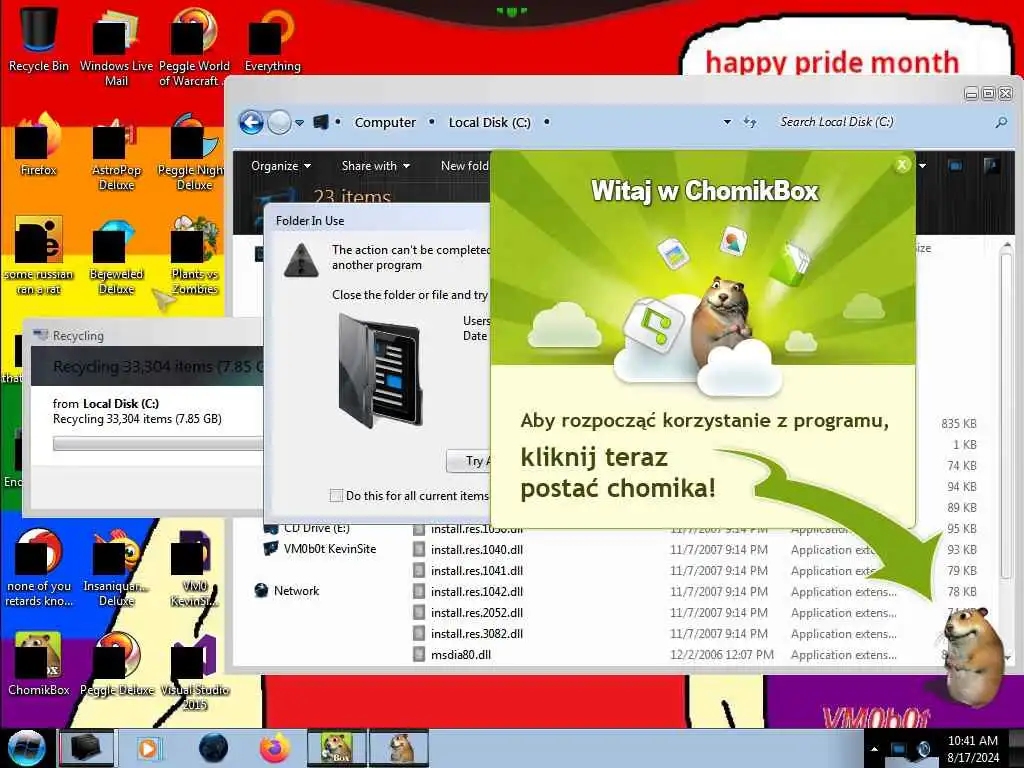Click the hamster taskbar button
Viewport: 1024px width, 768px height.
coord(399,748)
